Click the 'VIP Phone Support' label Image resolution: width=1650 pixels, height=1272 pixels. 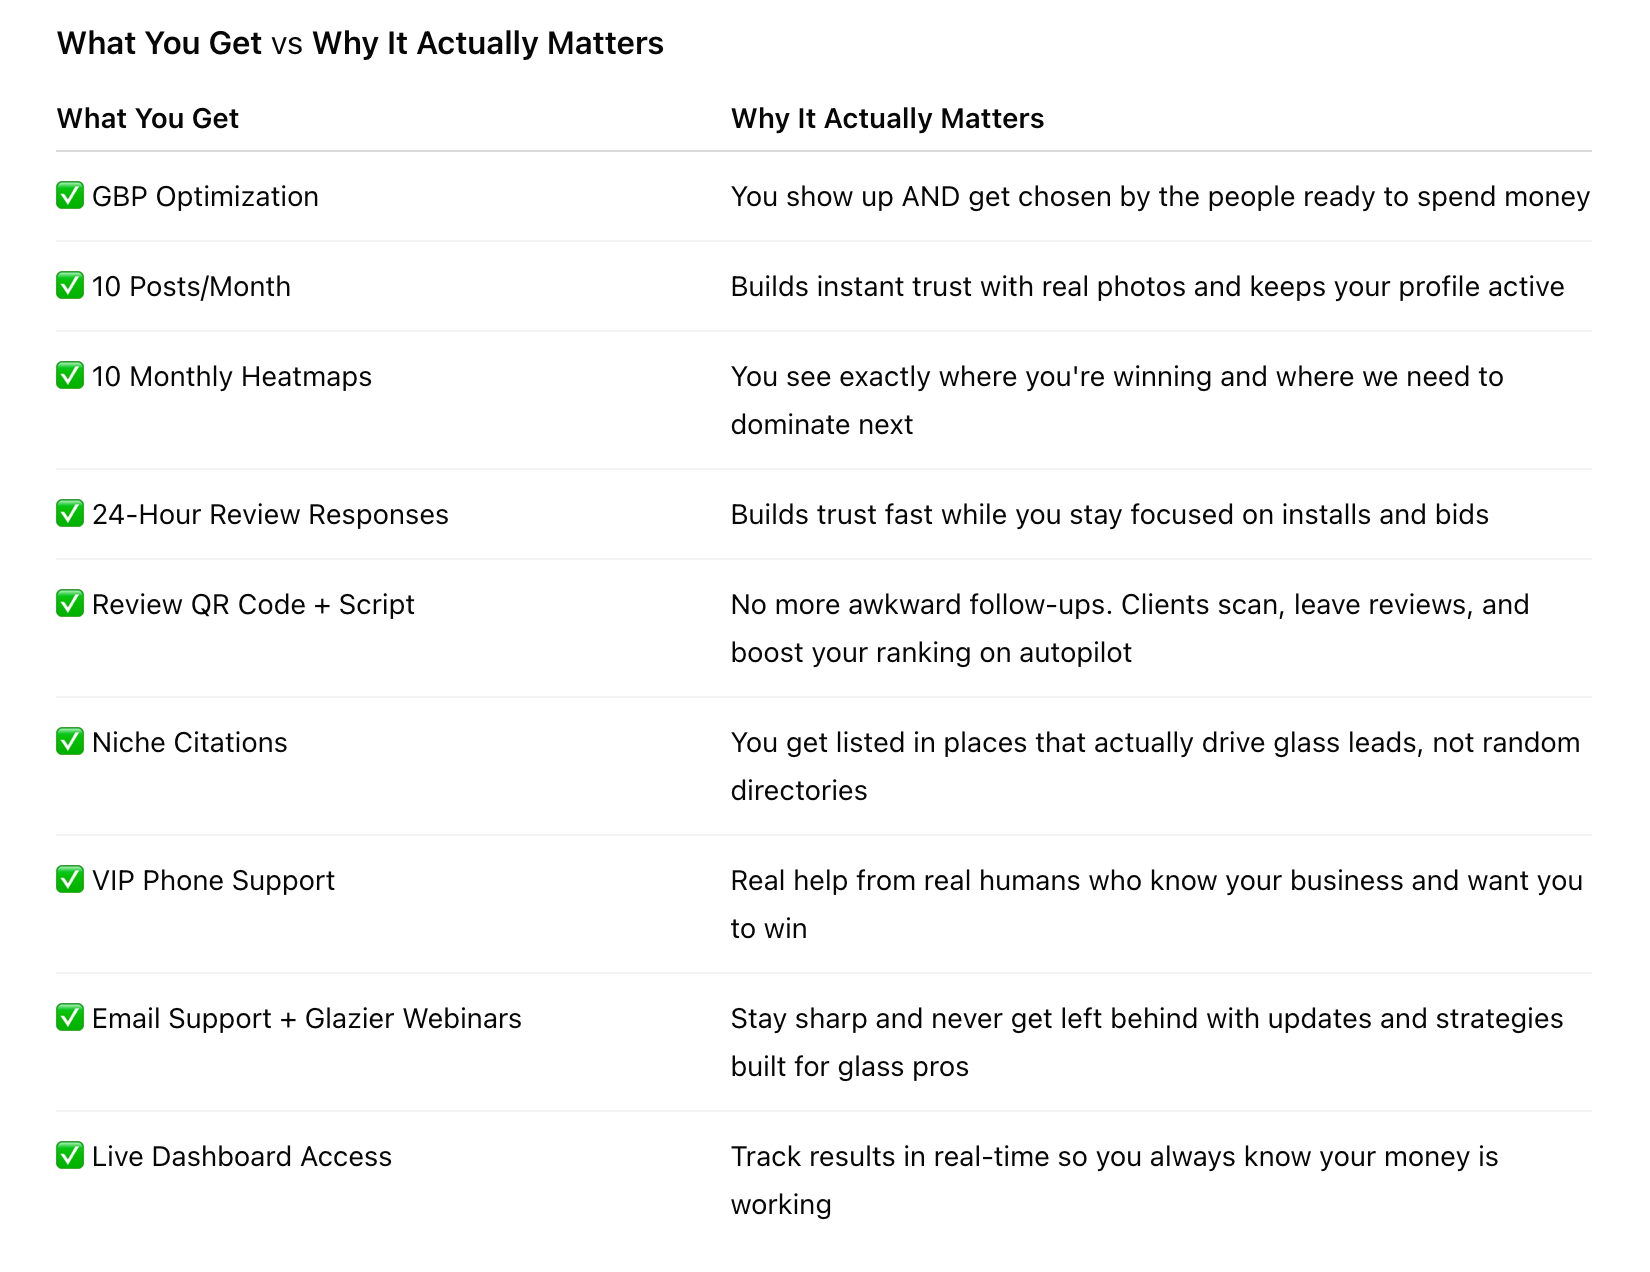pos(213,880)
